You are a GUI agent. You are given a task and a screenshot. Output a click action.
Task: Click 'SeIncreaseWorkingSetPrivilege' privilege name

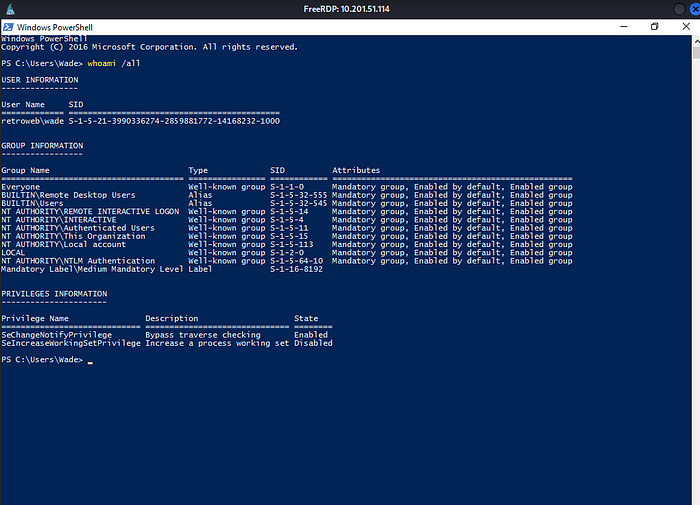click(x=71, y=343)
